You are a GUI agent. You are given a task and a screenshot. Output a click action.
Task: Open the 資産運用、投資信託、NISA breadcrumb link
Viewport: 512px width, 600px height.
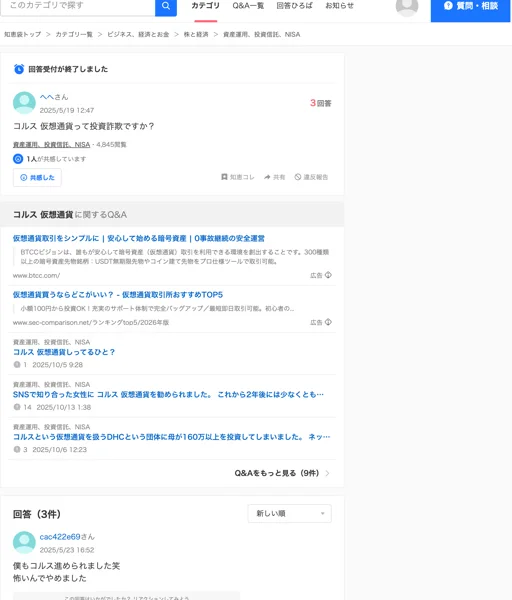click(x=262, y=34)
